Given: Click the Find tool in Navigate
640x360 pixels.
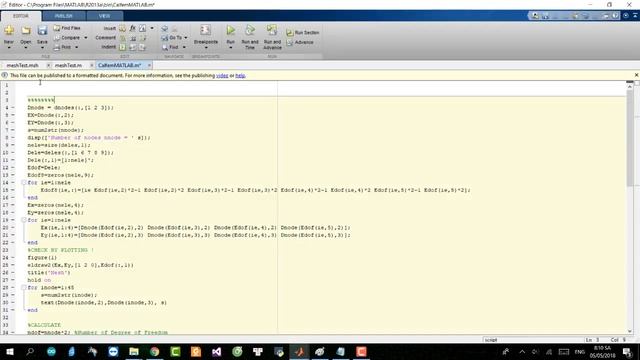Looking at the screenshot, I should pos(170,47).
